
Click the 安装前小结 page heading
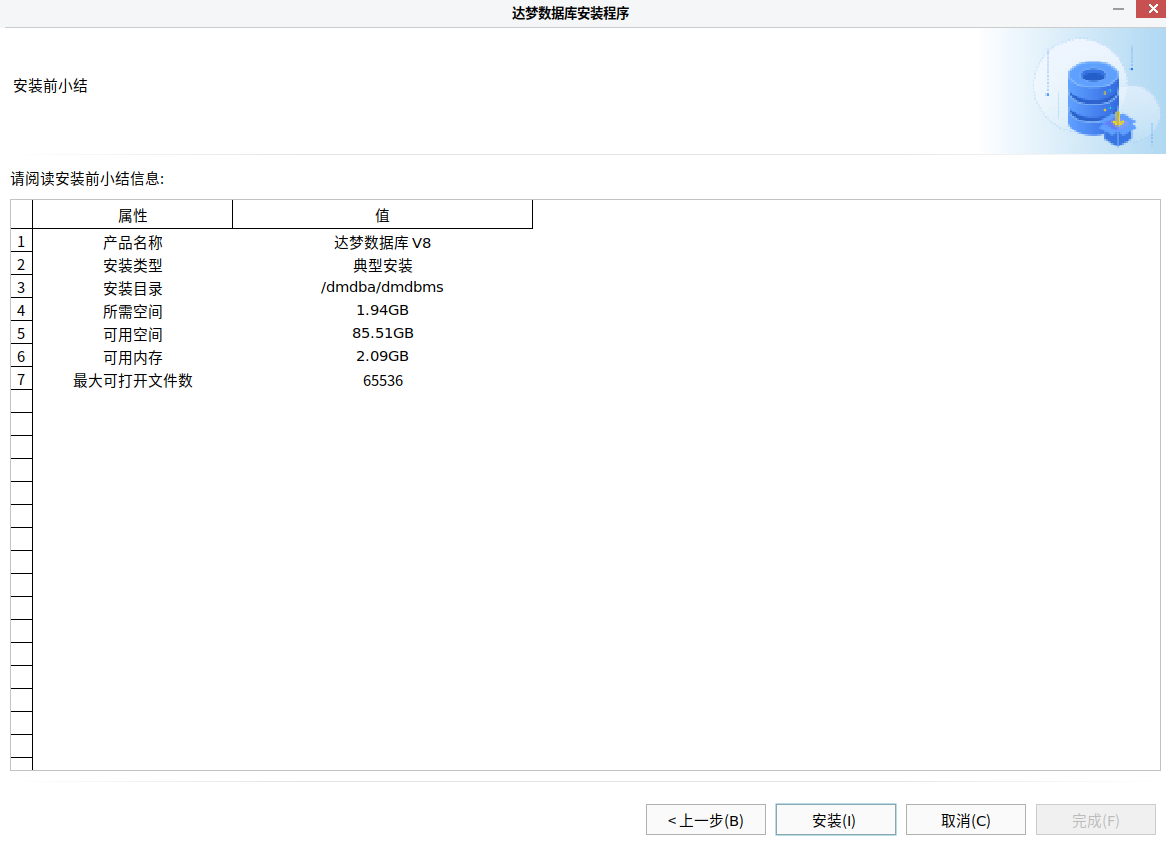click(51, 86)
